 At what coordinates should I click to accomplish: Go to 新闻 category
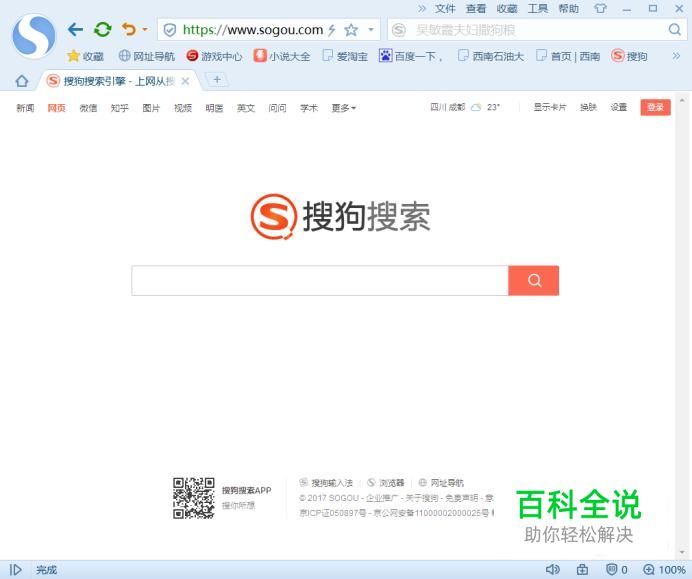click(25, 108)
